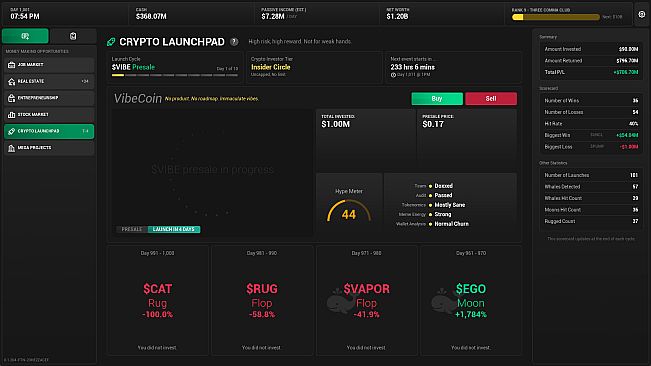The image size is (651, 366).
Task: Click the Audit Passed status dot
Action: (x=431, y=195)
